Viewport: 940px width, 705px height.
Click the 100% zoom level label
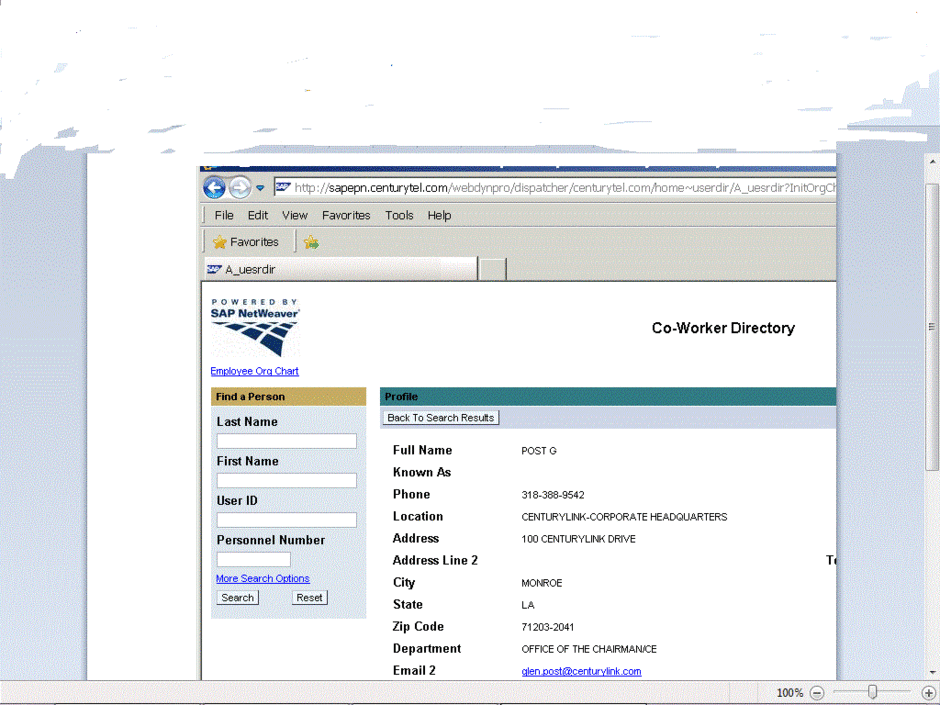pyautogui.click(x=790, y=693)
